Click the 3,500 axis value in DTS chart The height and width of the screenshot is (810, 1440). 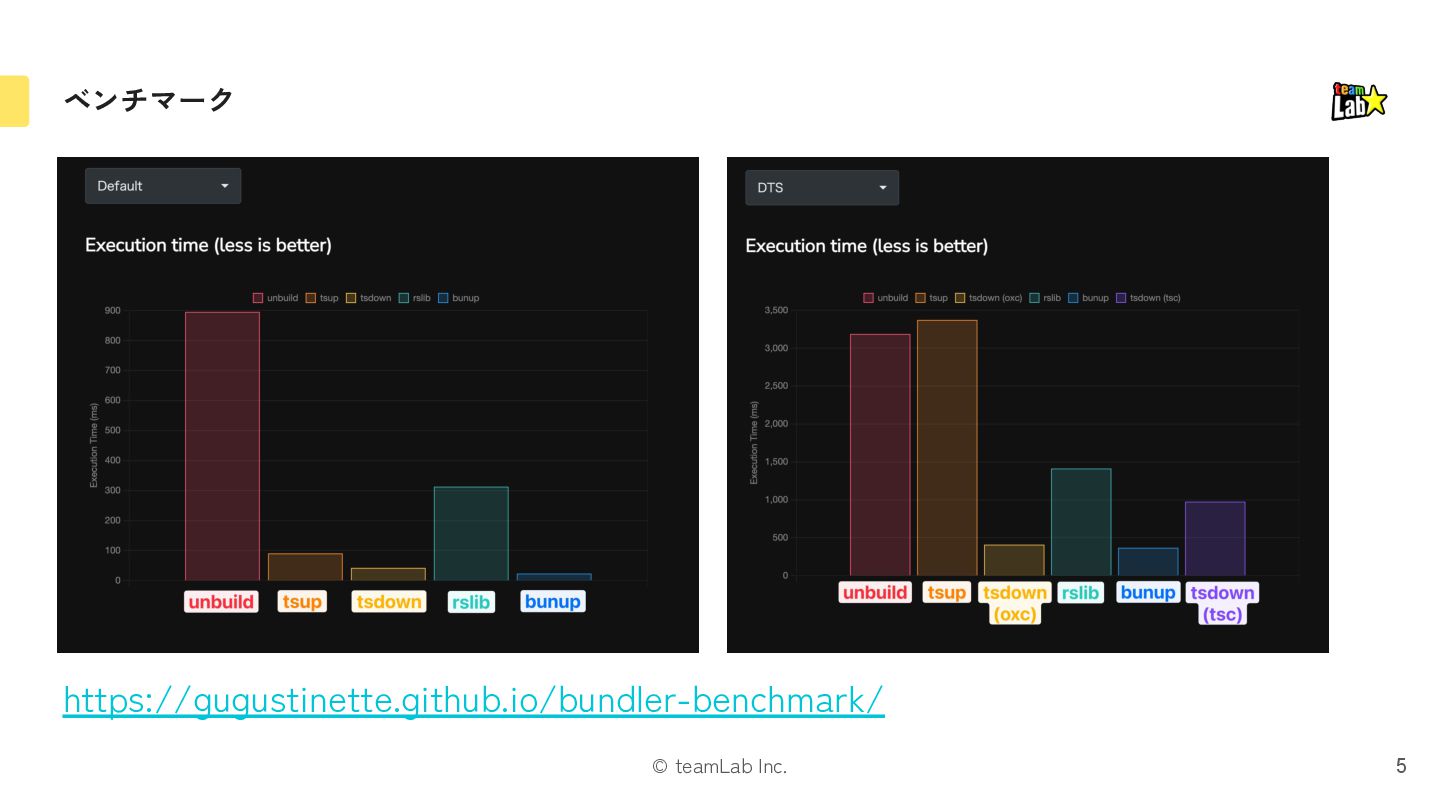click(775, 311)
